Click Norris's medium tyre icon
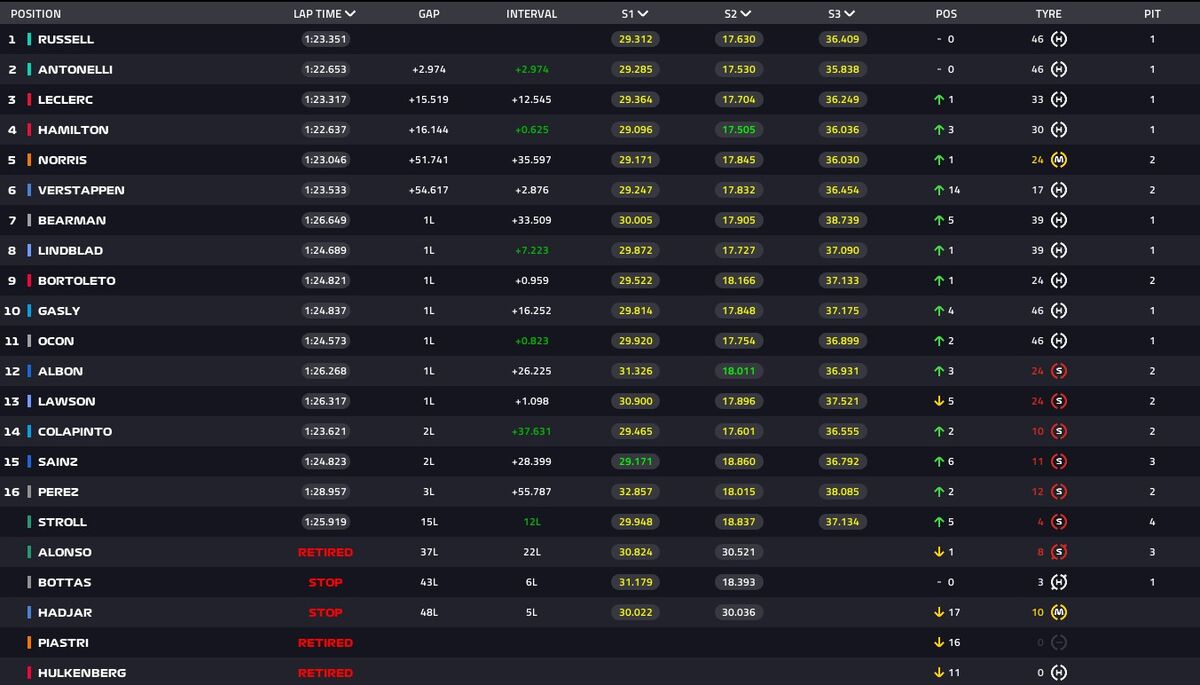Image resolution: width=1200 pixels, height=685 pixels. pyautogui.click(x=1059, y=160)
